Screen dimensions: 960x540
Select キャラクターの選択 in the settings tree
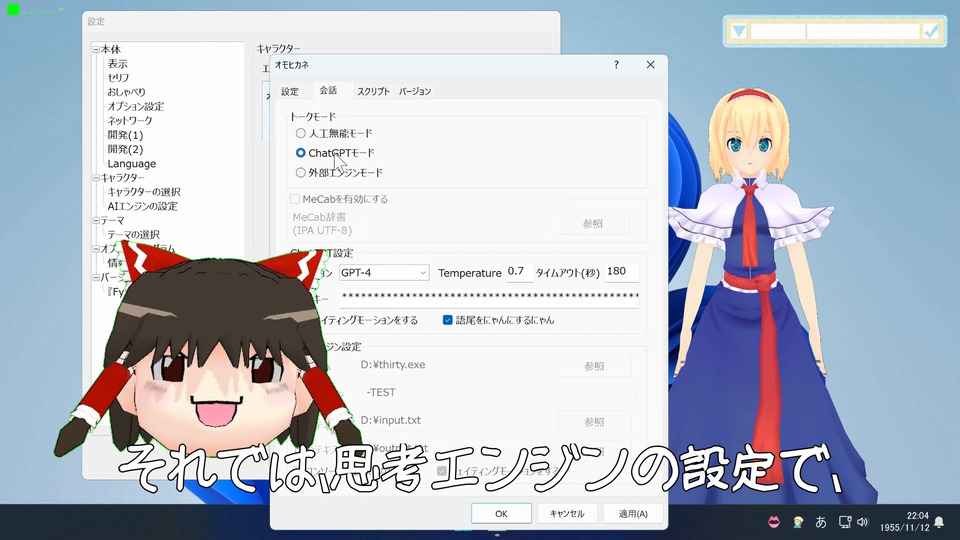click(x=144, y=192)
